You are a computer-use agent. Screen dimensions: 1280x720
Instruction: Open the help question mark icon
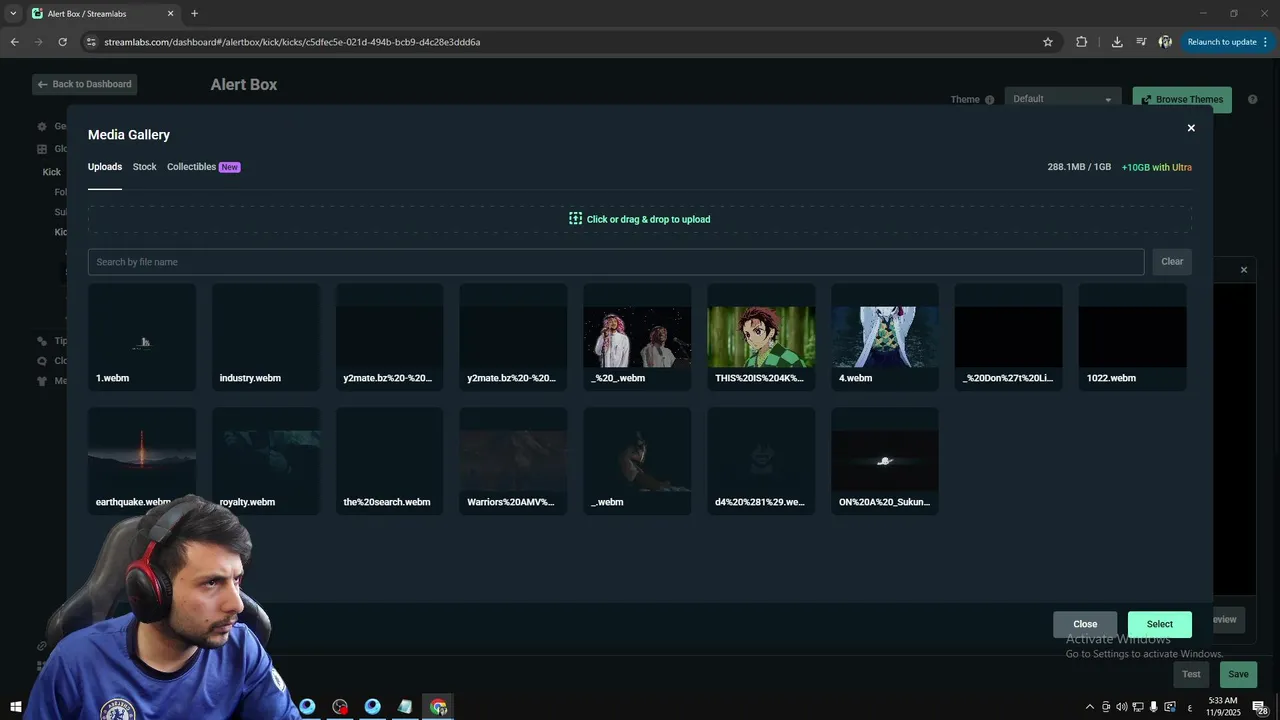point(1252,99)
